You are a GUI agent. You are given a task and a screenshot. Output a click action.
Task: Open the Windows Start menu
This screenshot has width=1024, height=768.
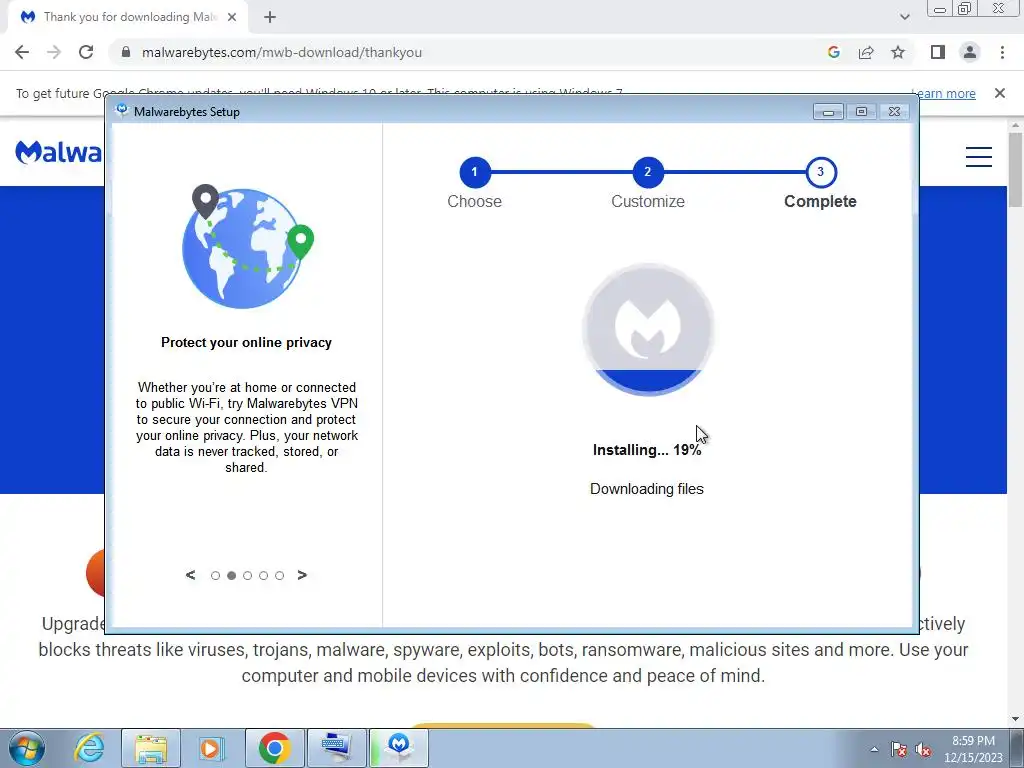(27, 748)
